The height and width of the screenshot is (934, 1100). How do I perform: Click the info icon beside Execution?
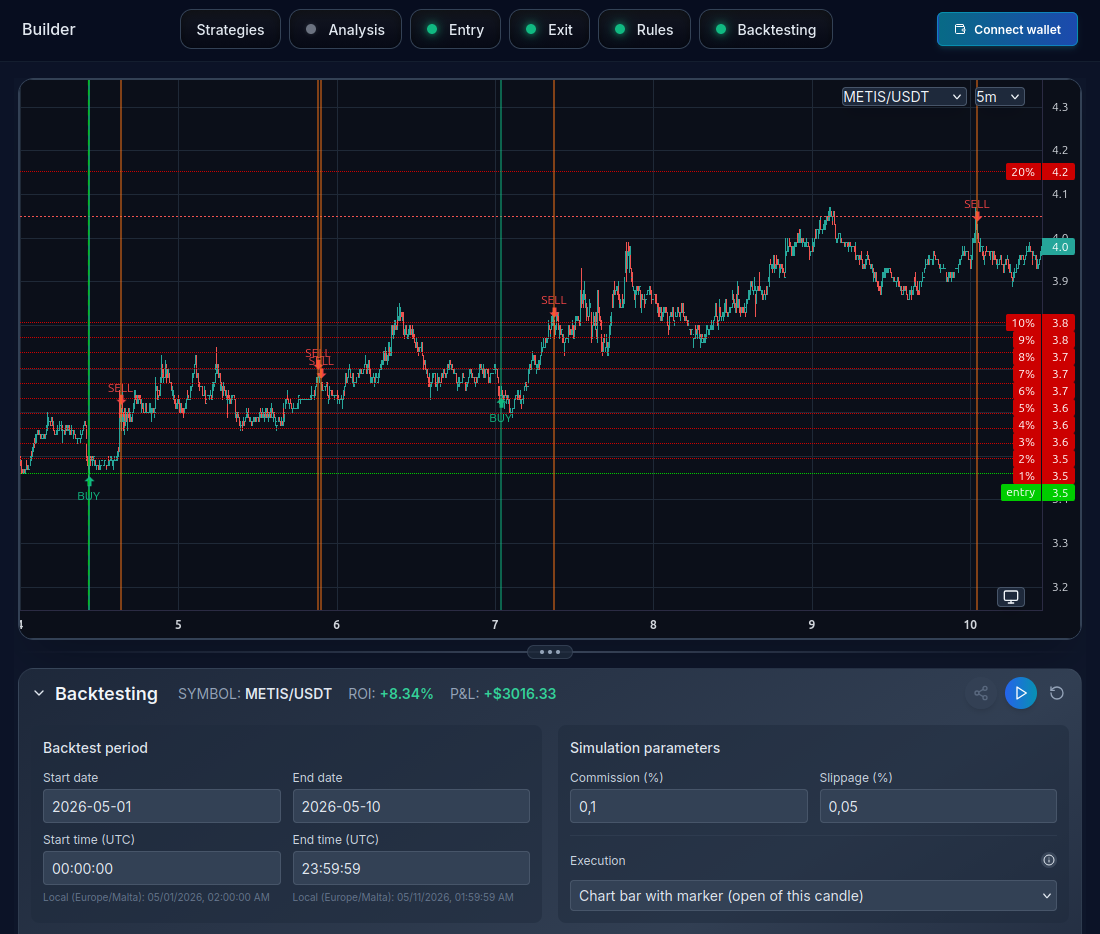click(x=1049, y=860)
